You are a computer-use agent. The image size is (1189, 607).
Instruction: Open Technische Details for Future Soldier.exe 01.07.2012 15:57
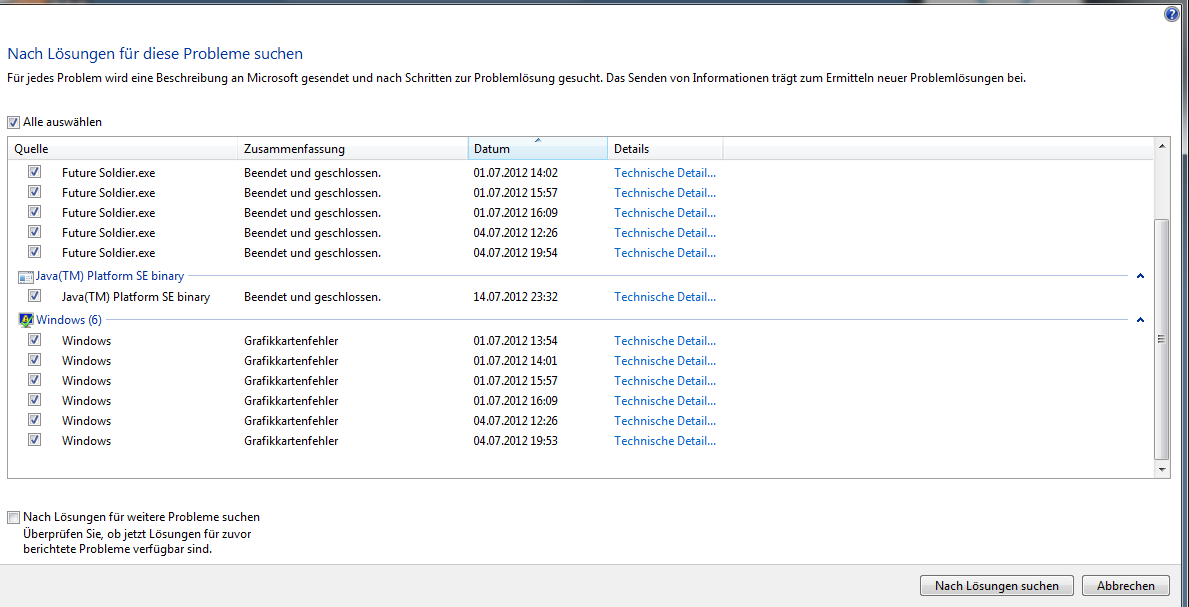click(x=665, y=193)
